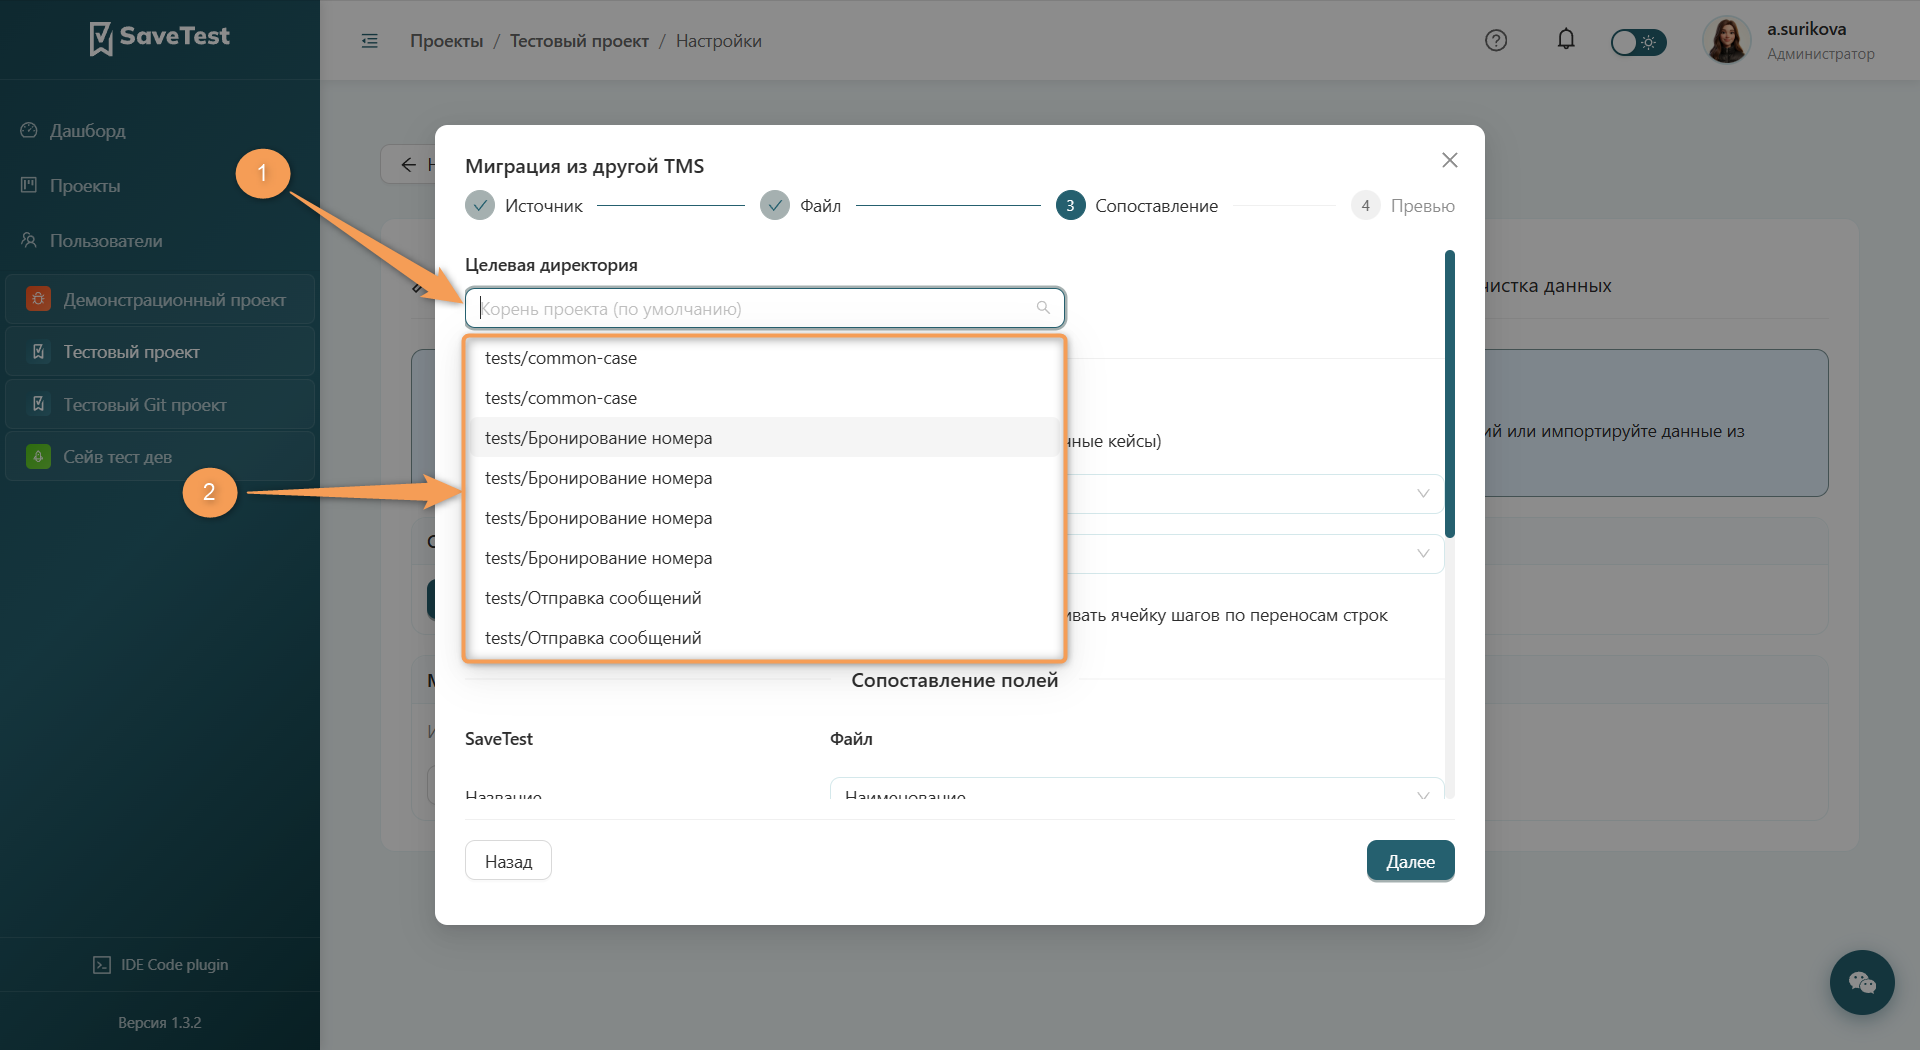Click the SaveTest logo
The height and width of the screenshot is (1050, 1920).
(x=160, y=38)
